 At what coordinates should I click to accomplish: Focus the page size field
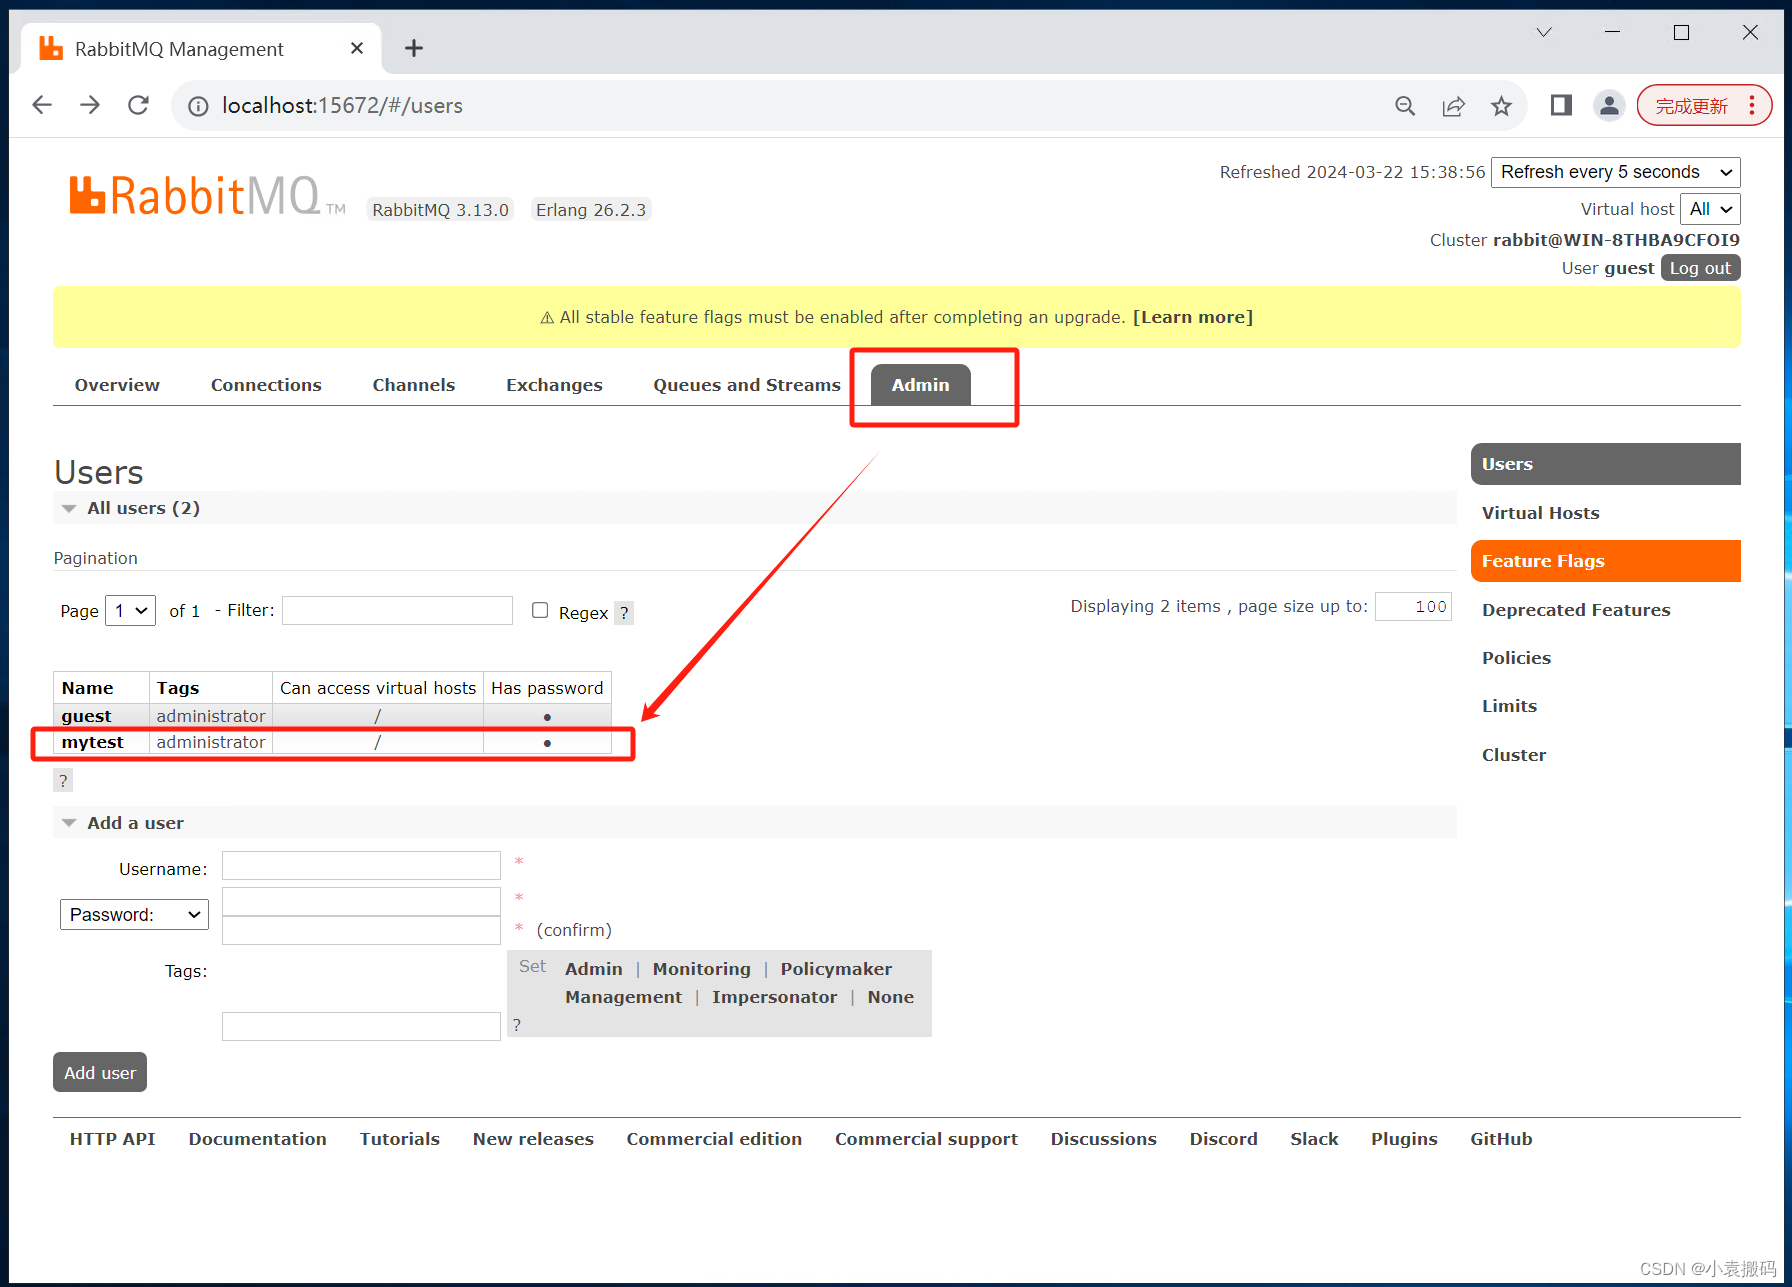coord(1413,606)
